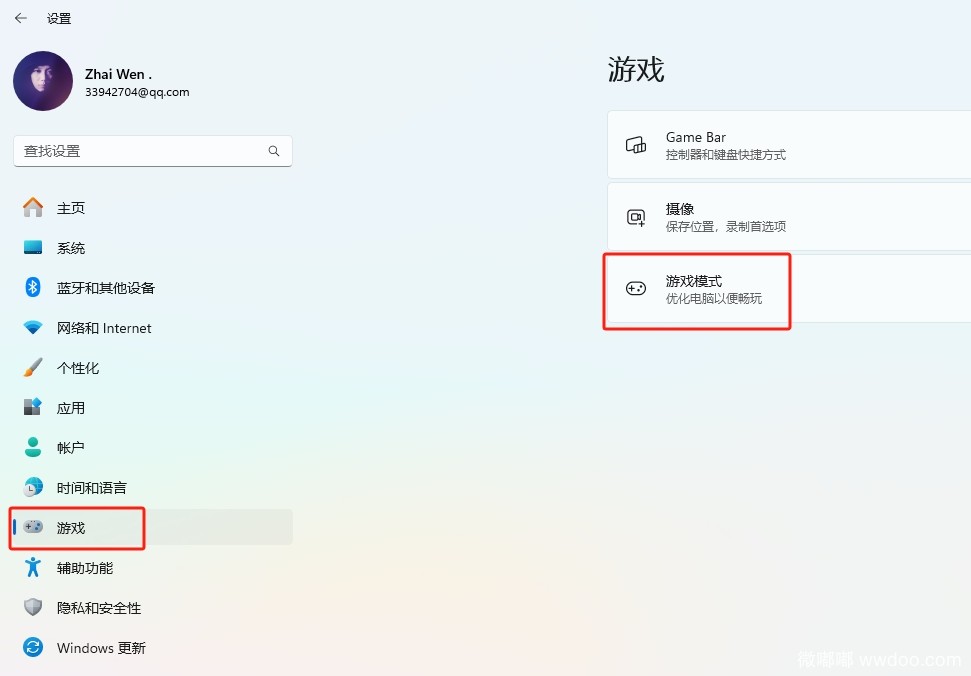Viewport: 971px width, 676px height.
Task: Click the 查找设置 search field
Action: coord(153,151)
